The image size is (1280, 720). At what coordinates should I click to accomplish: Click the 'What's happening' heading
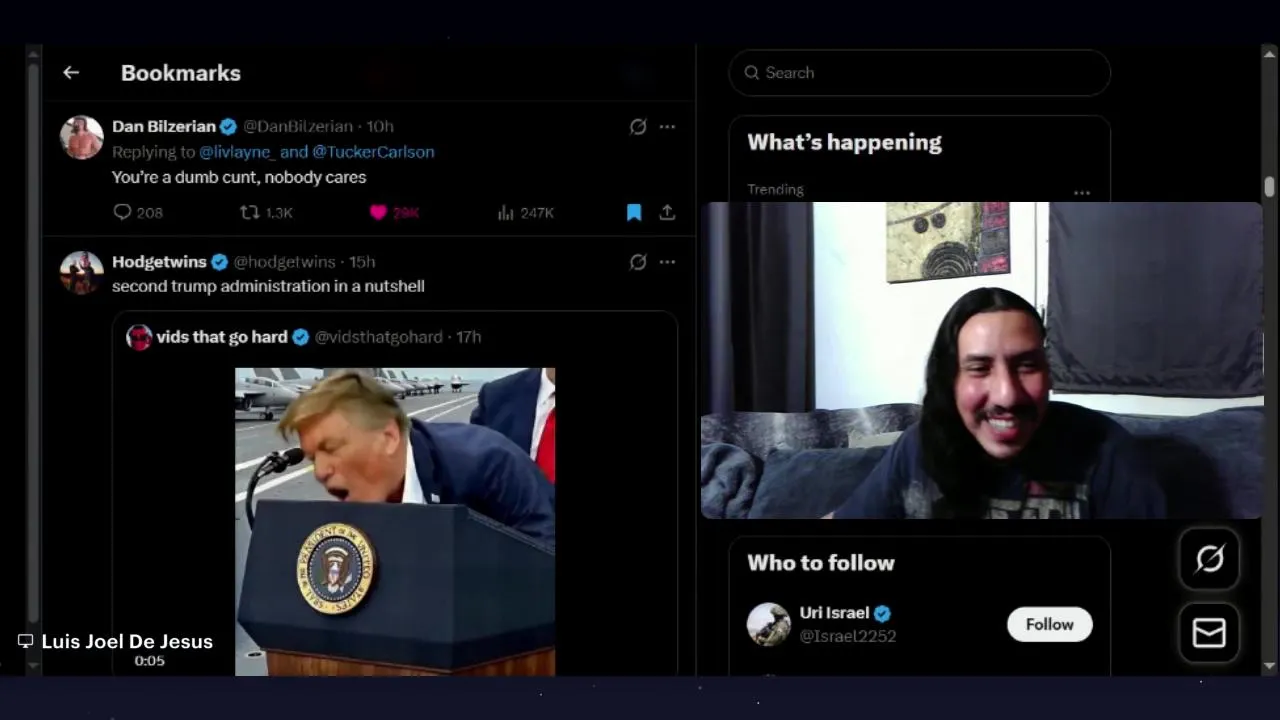tap(845, 142)
